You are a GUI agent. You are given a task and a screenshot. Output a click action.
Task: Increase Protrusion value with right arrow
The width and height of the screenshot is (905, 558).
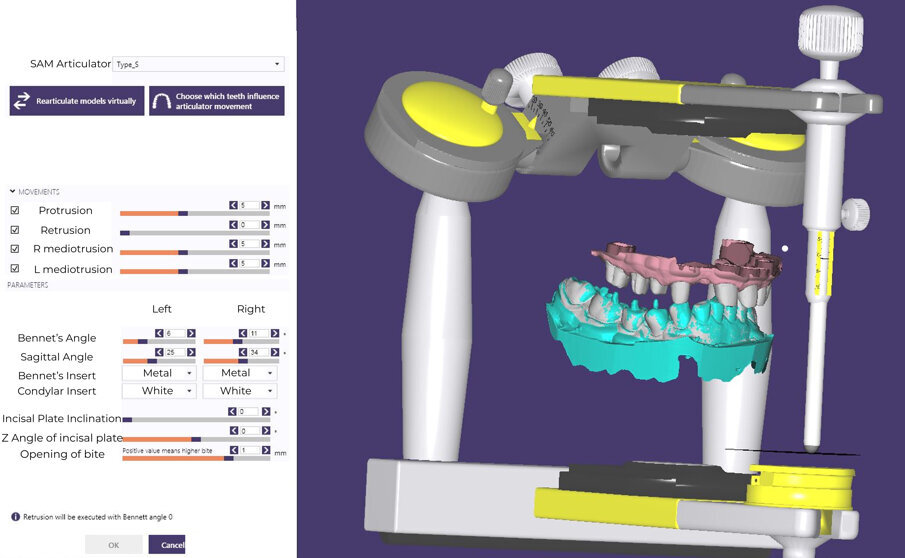(265, 205)
